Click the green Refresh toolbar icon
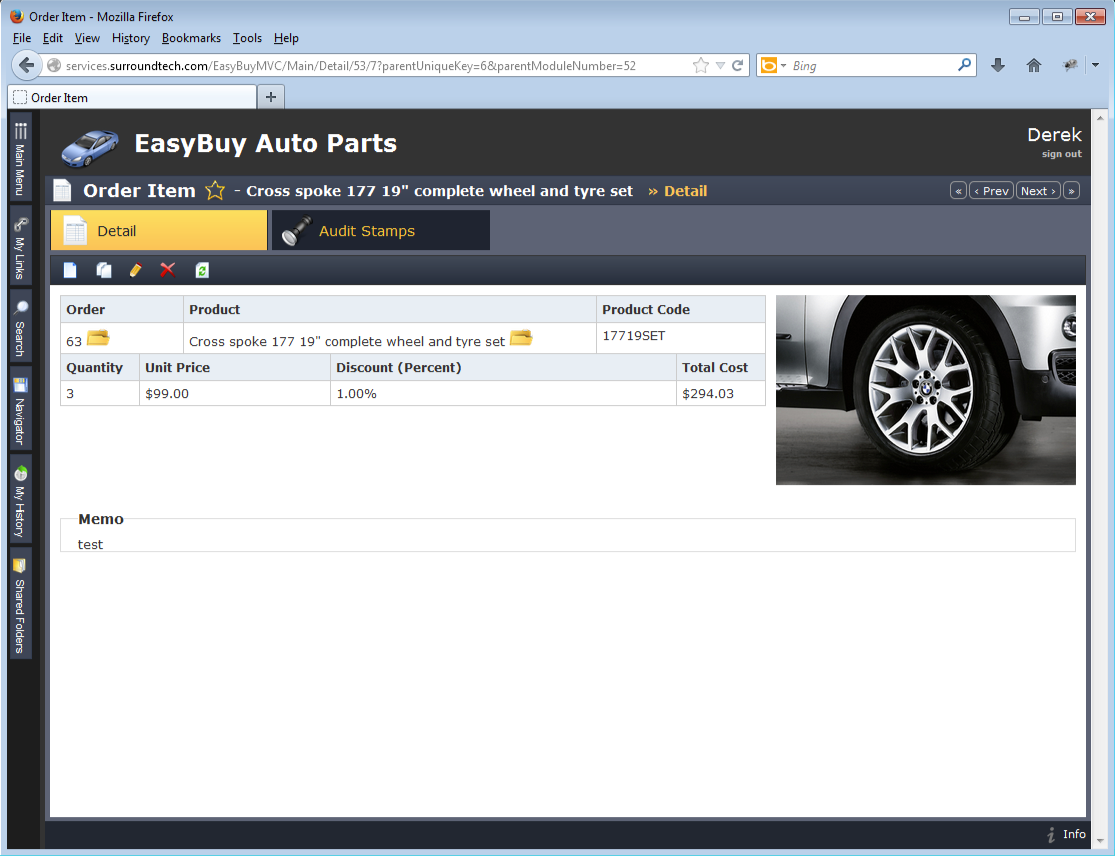 pos(202,270)
